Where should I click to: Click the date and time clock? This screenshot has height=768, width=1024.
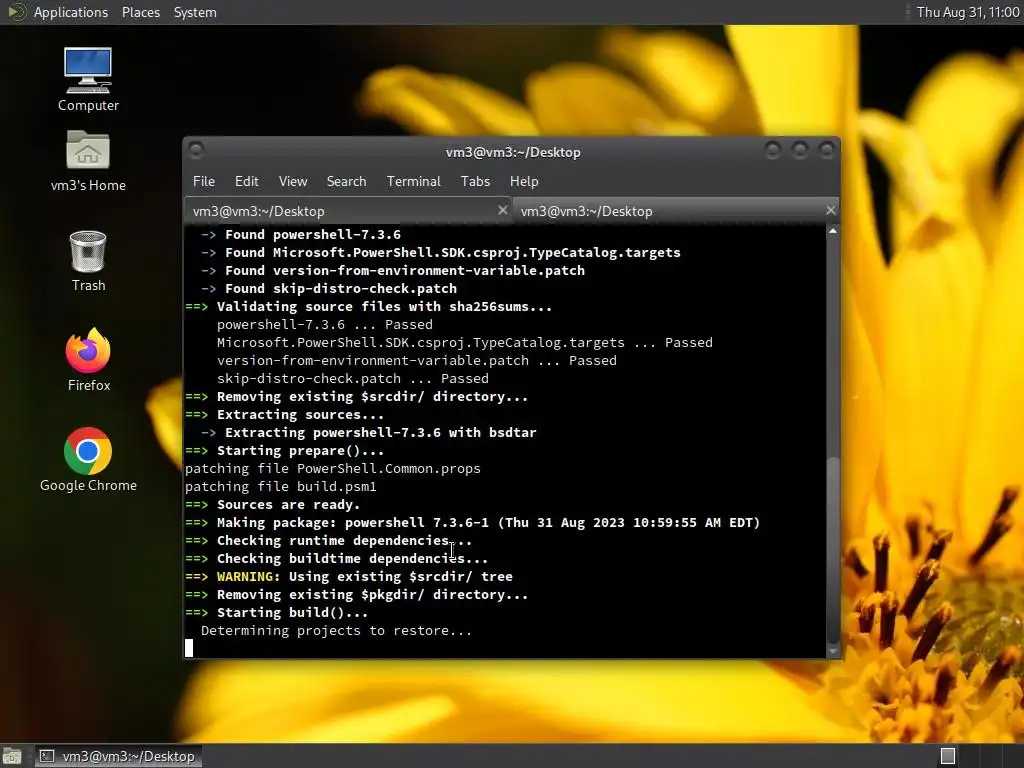968,12
